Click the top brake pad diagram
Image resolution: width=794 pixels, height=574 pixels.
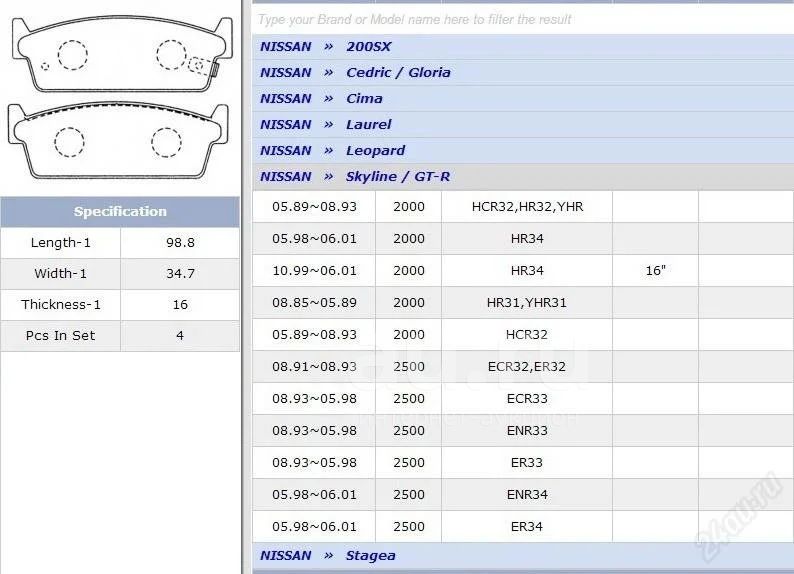pos(118,54)
